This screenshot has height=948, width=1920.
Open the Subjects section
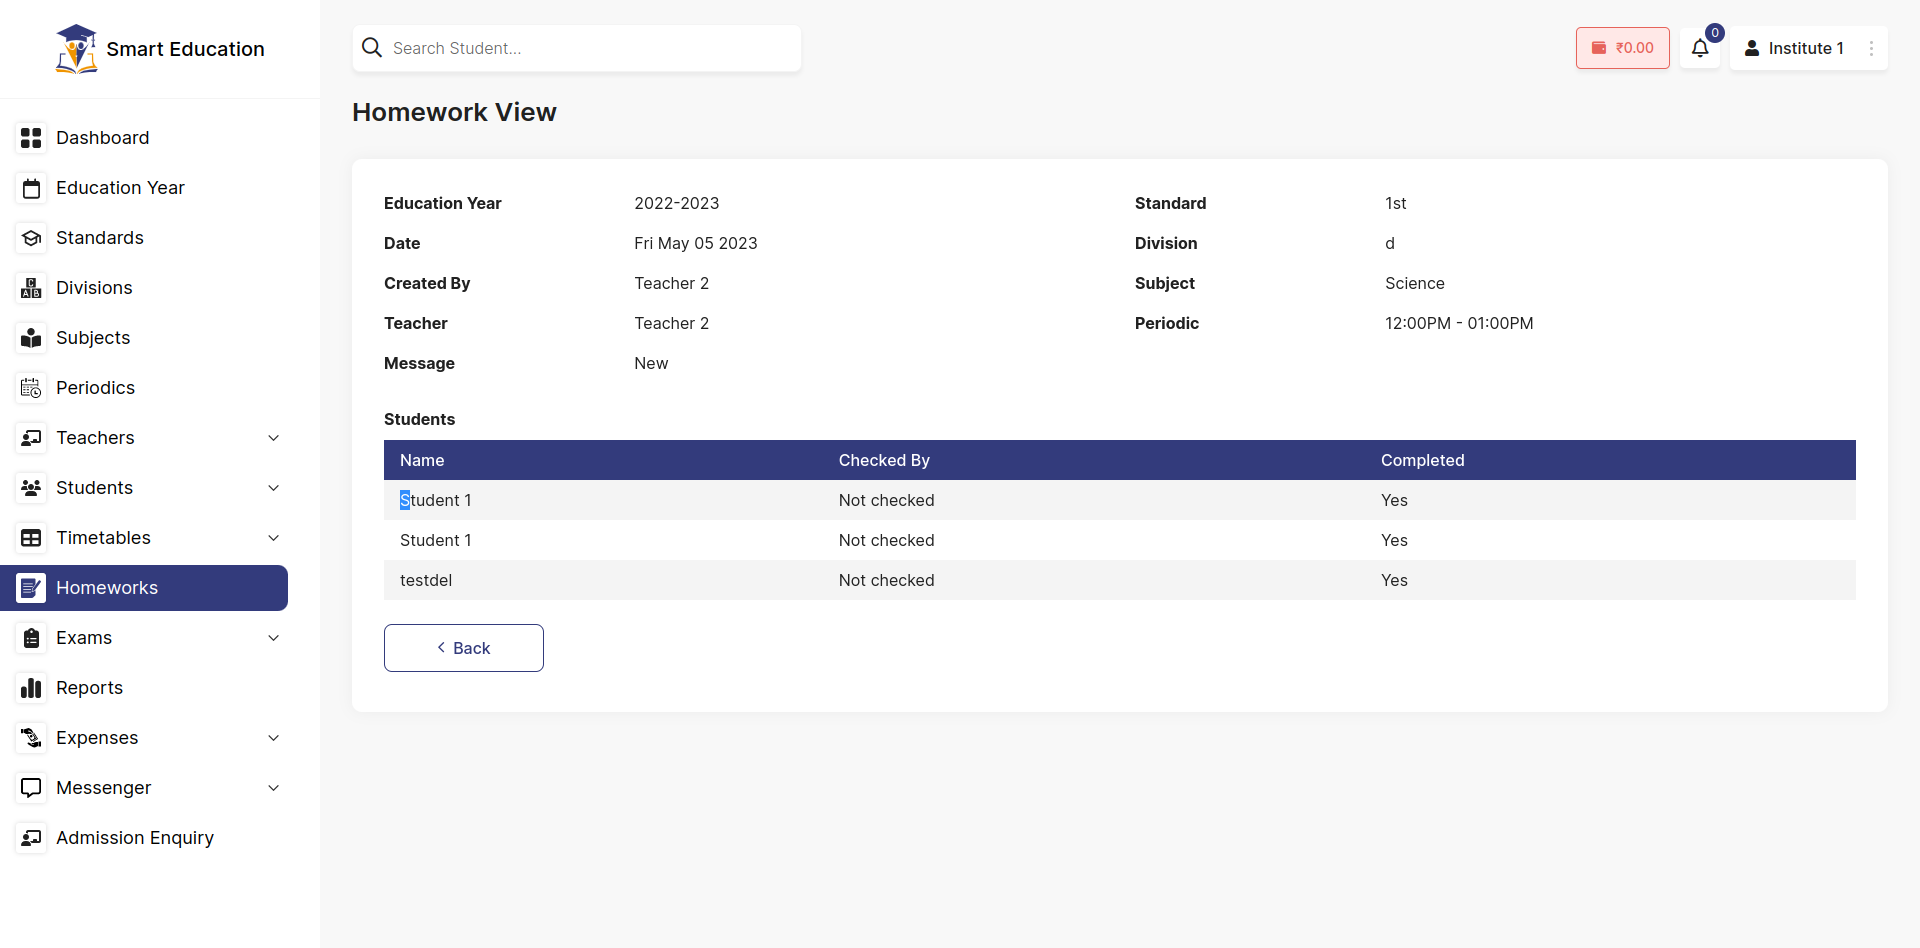(144, 338)
